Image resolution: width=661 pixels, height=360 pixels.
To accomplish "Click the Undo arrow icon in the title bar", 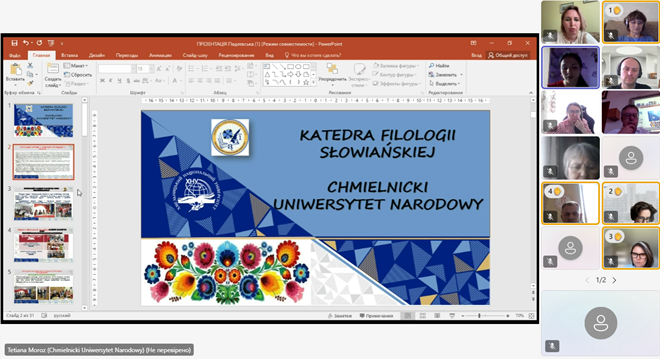I will (26, 43).
